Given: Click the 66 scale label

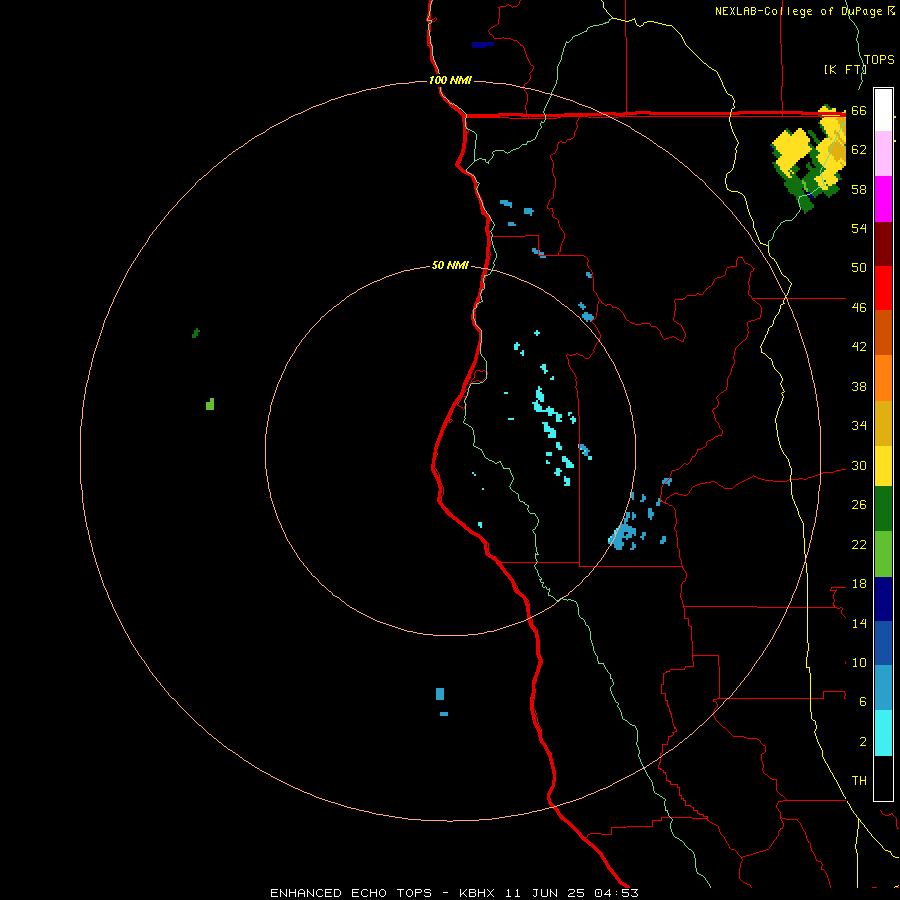Looking at the screenshot, I should coord(859,111).
